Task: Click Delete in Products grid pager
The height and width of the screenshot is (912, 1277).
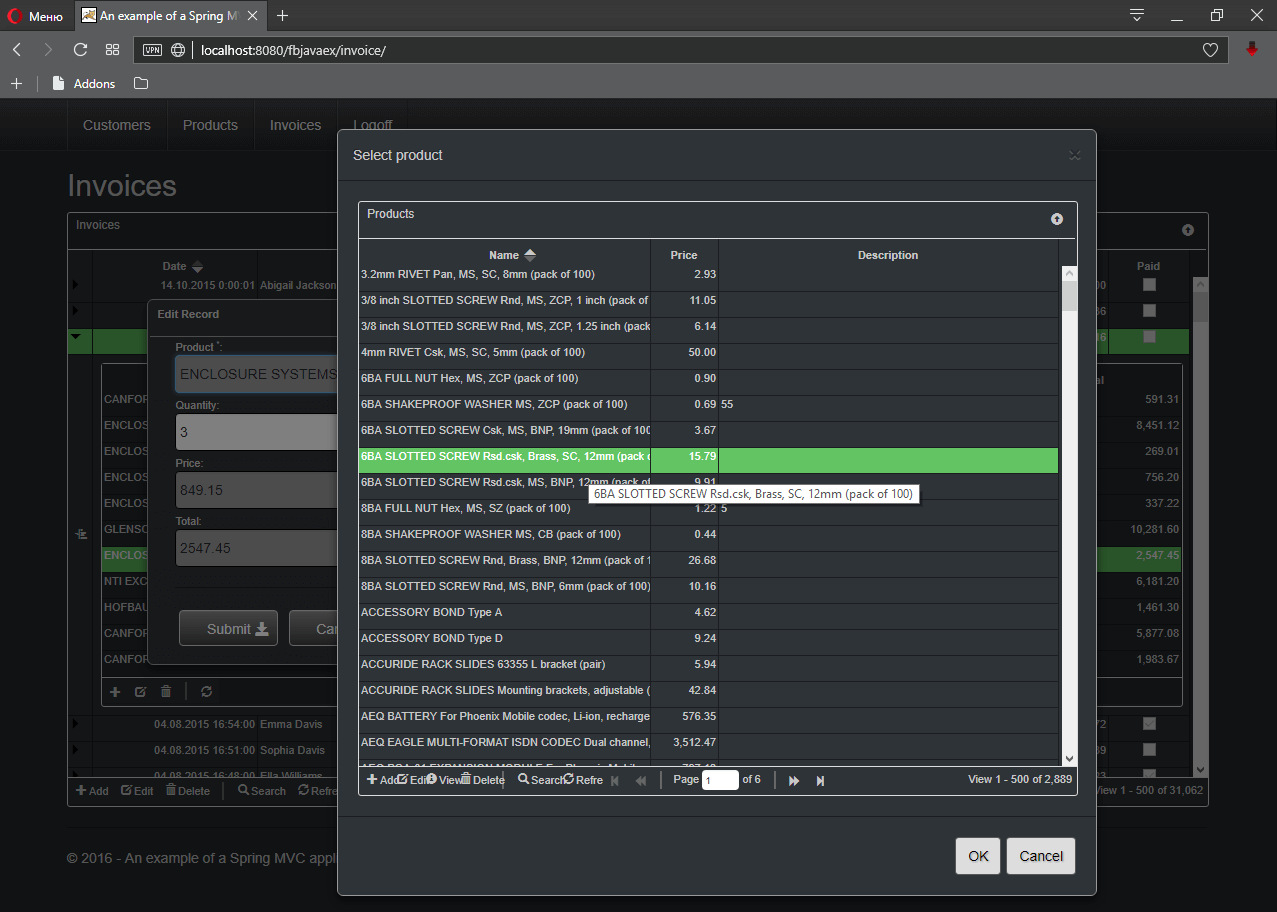Action: click(483, 780)
